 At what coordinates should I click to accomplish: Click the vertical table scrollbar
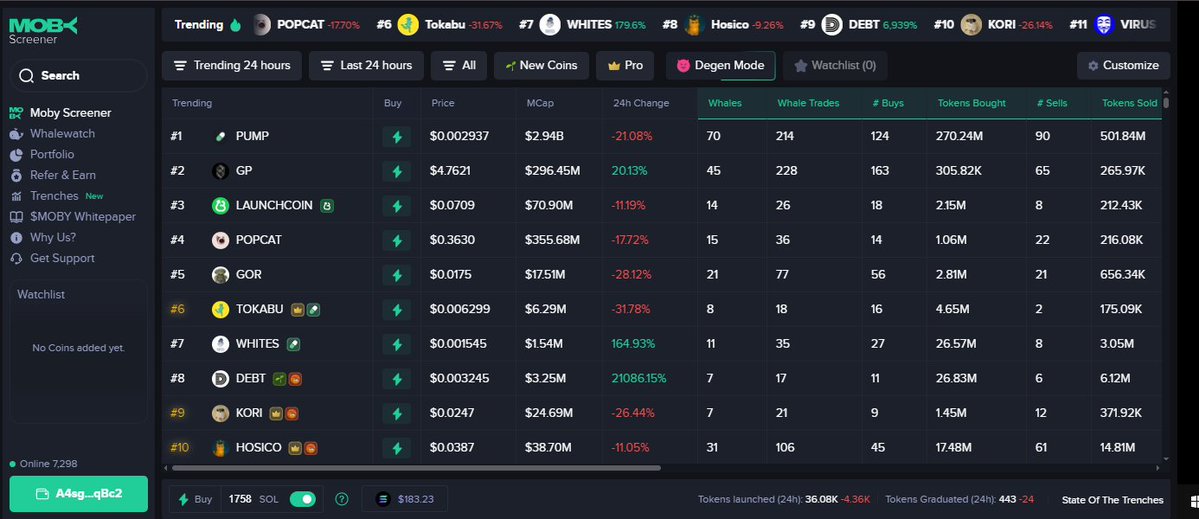1166,103
